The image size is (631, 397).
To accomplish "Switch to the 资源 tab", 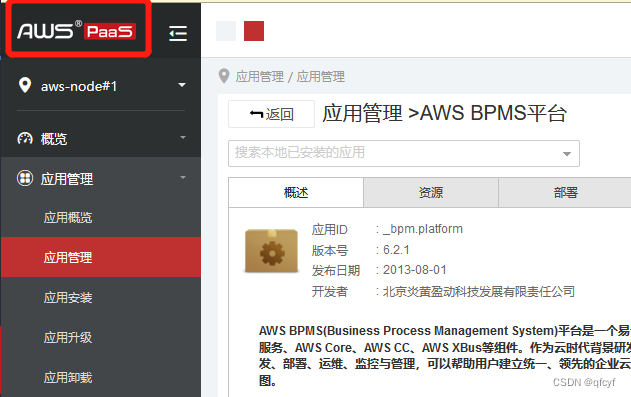I will pos(431,193).
